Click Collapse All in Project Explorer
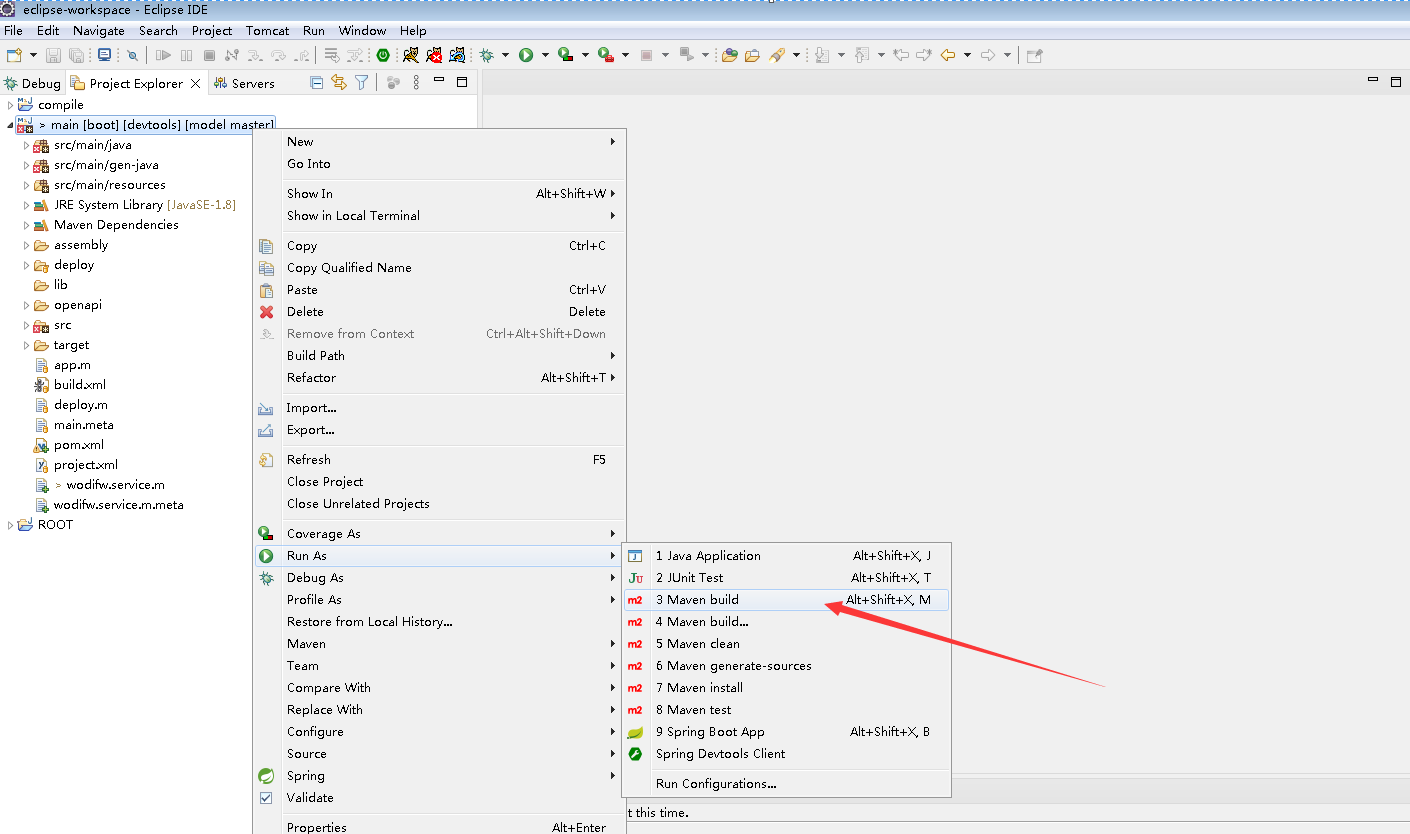 click(x=317, y=83)
